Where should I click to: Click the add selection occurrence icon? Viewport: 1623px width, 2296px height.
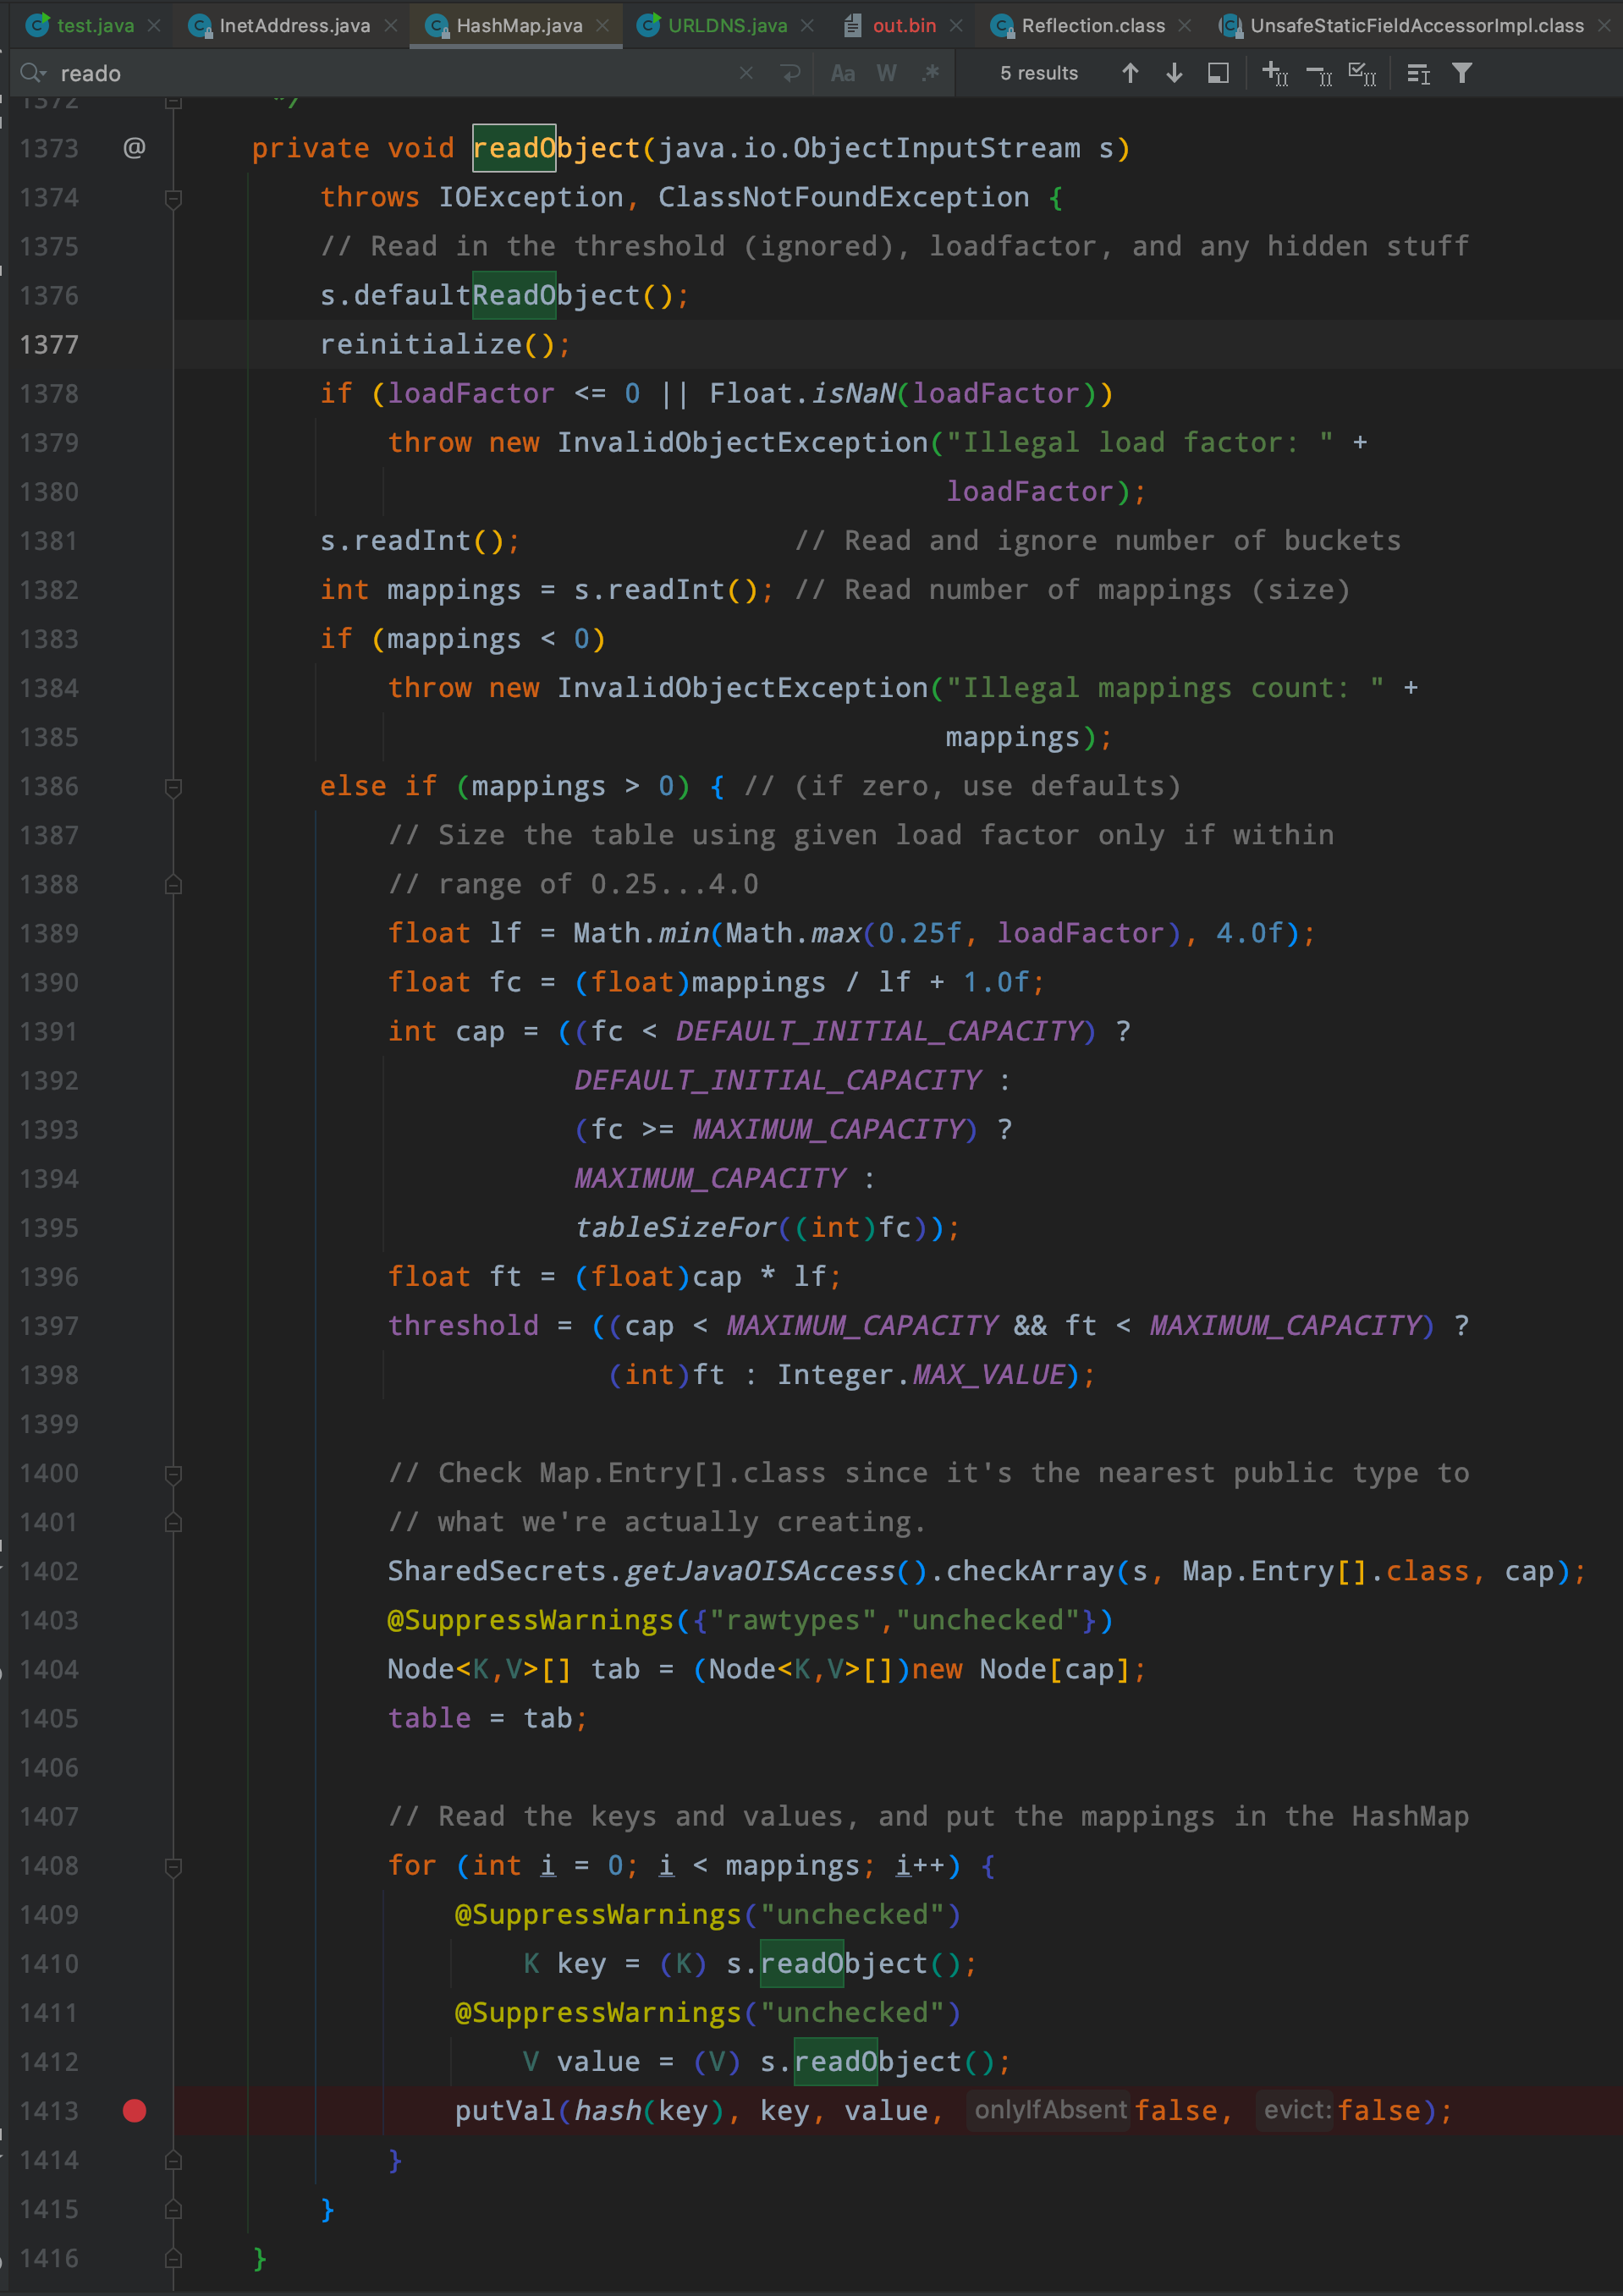(x=1275, y=72)
